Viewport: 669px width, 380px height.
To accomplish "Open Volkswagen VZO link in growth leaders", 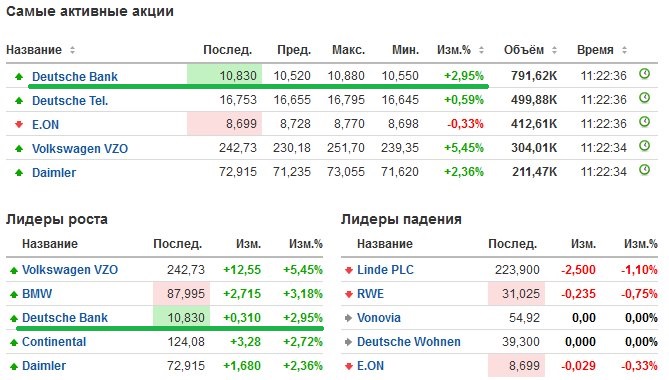I will pyautogui.click(x=70, y=270).
